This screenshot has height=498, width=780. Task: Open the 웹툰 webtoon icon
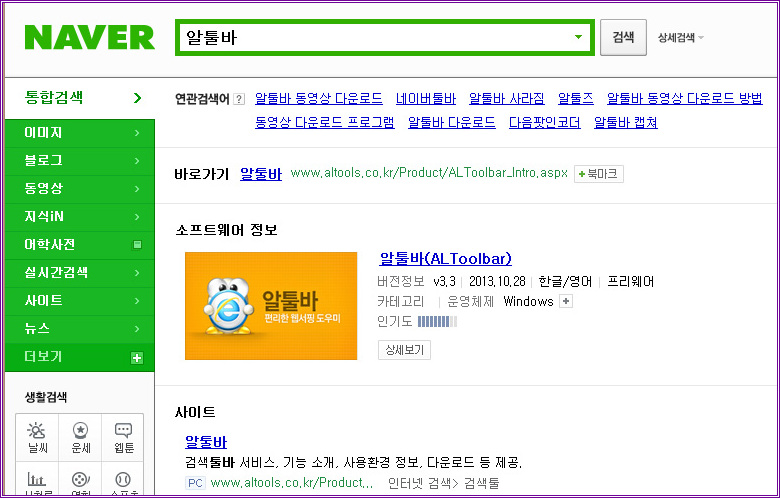click(123, 437)
